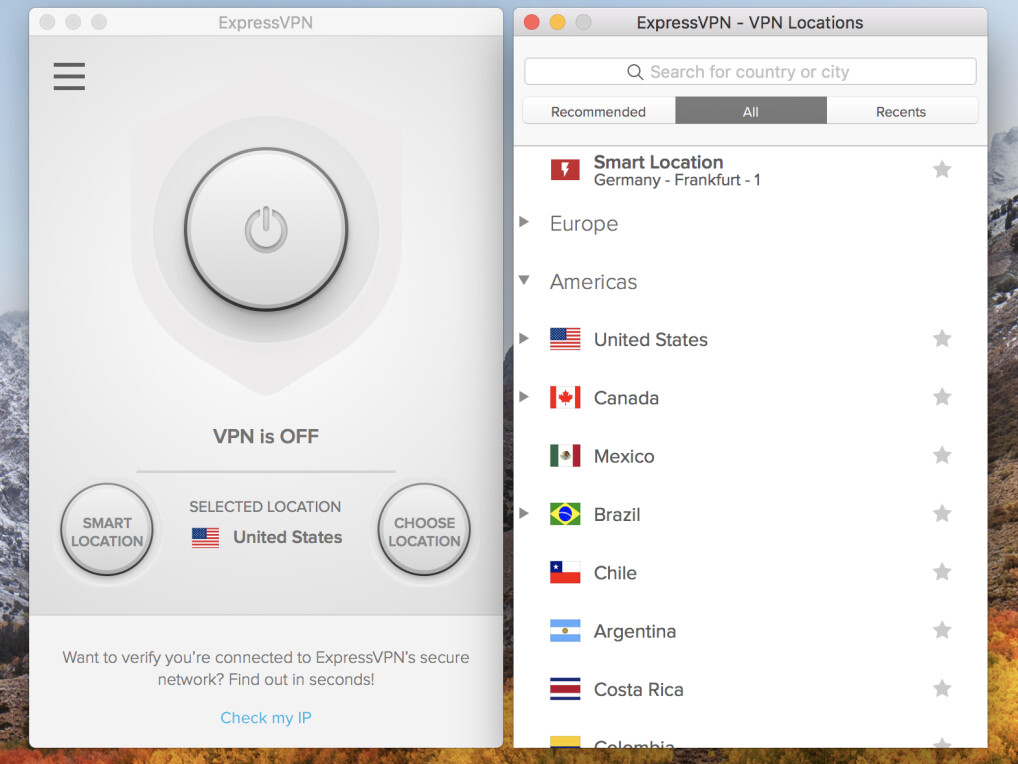
Task: Click the United States flag under Selected Location
Action: 205,537
